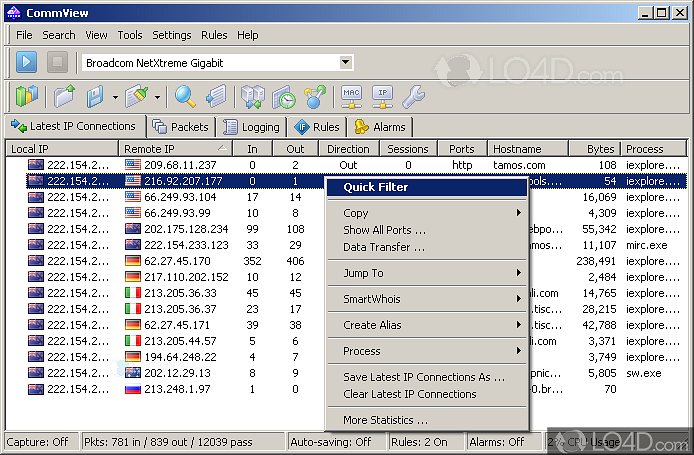Click the go-to-packet arrow sheets icon
This screenshot has height=455, width=694.
point(216,96)
